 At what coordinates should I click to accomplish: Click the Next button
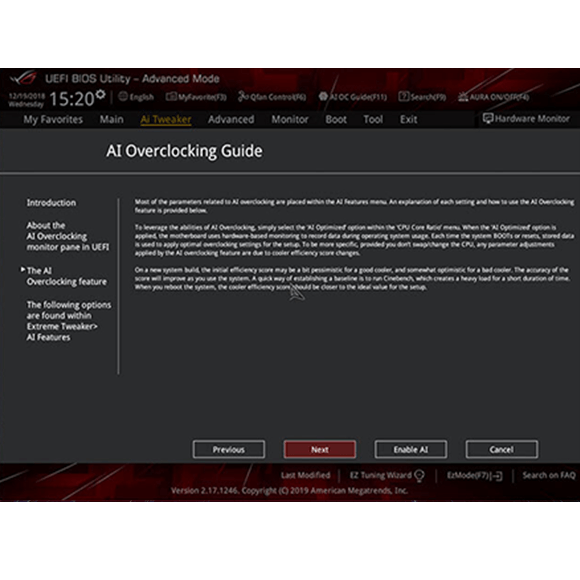point(320,449)
